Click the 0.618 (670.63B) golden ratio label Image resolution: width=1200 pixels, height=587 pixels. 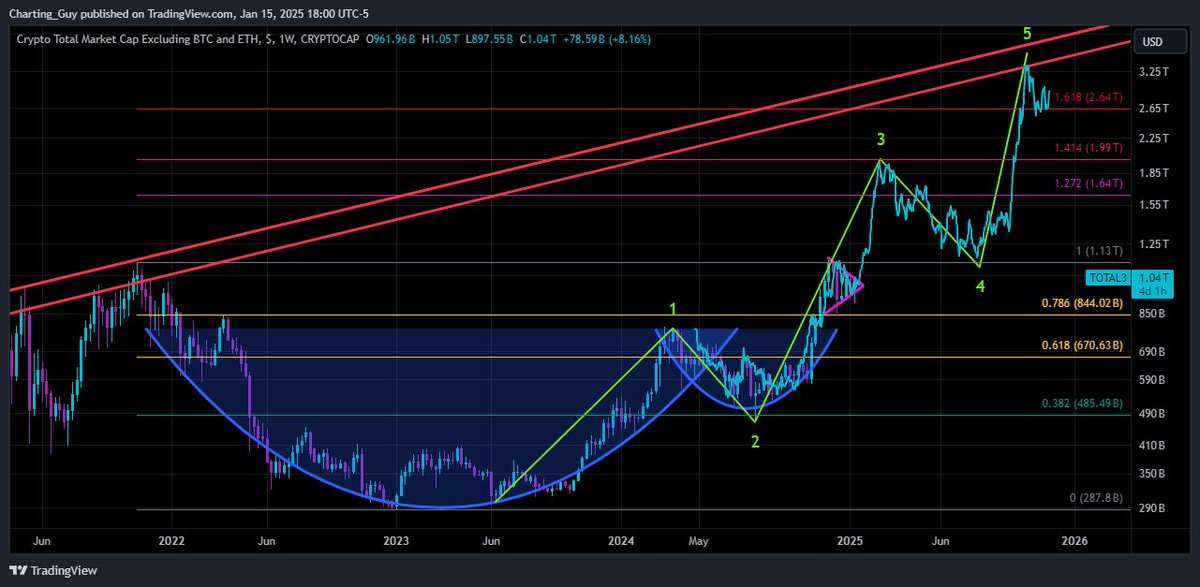1082,343
